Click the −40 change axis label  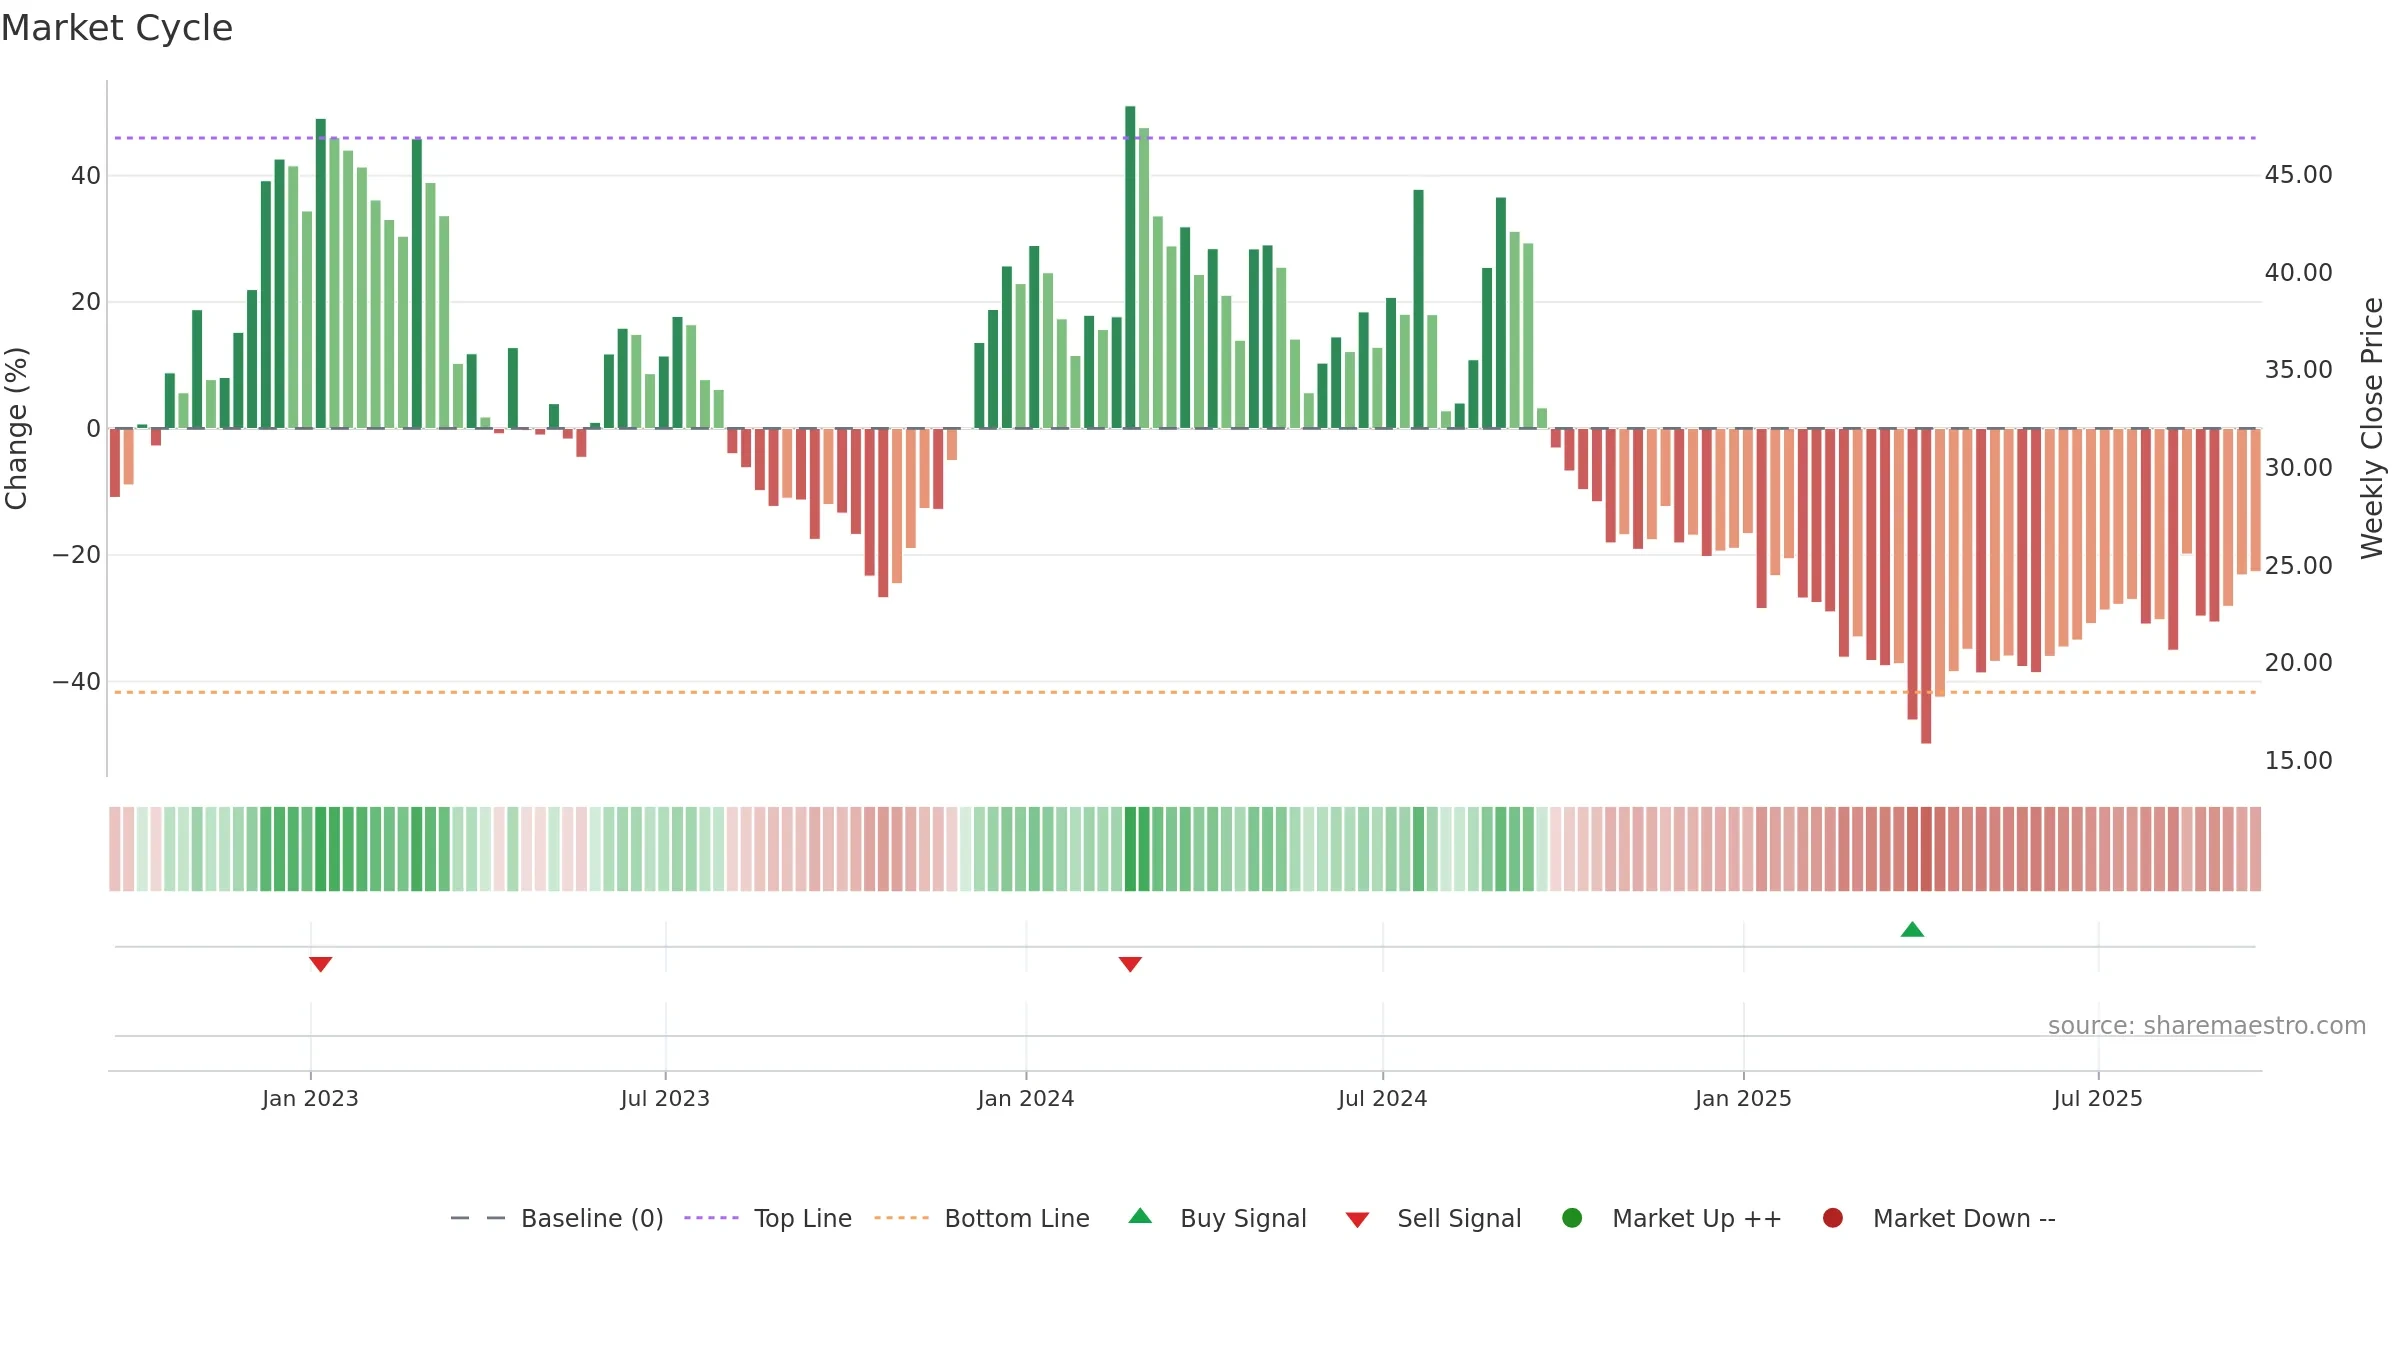point(76,682)
